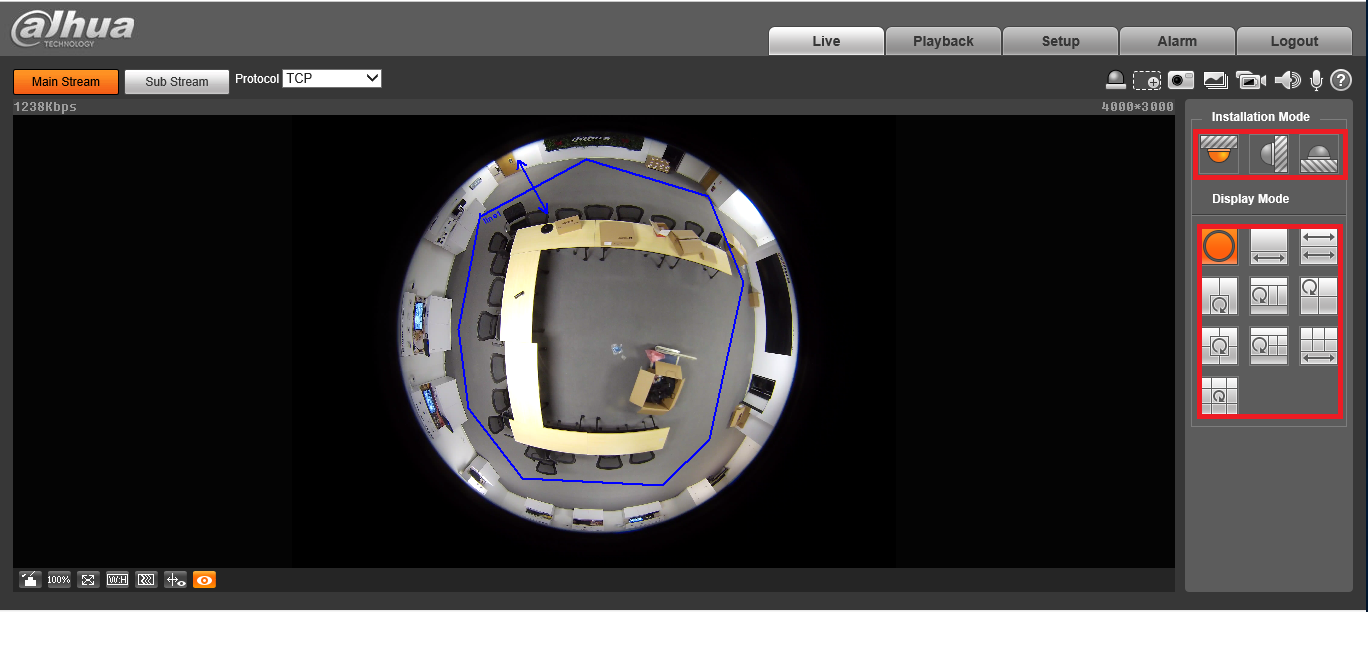This screenshot has height=648, width=1368.
Task: Choose the double panorama display mode
Action: (x=1319, y=246)
